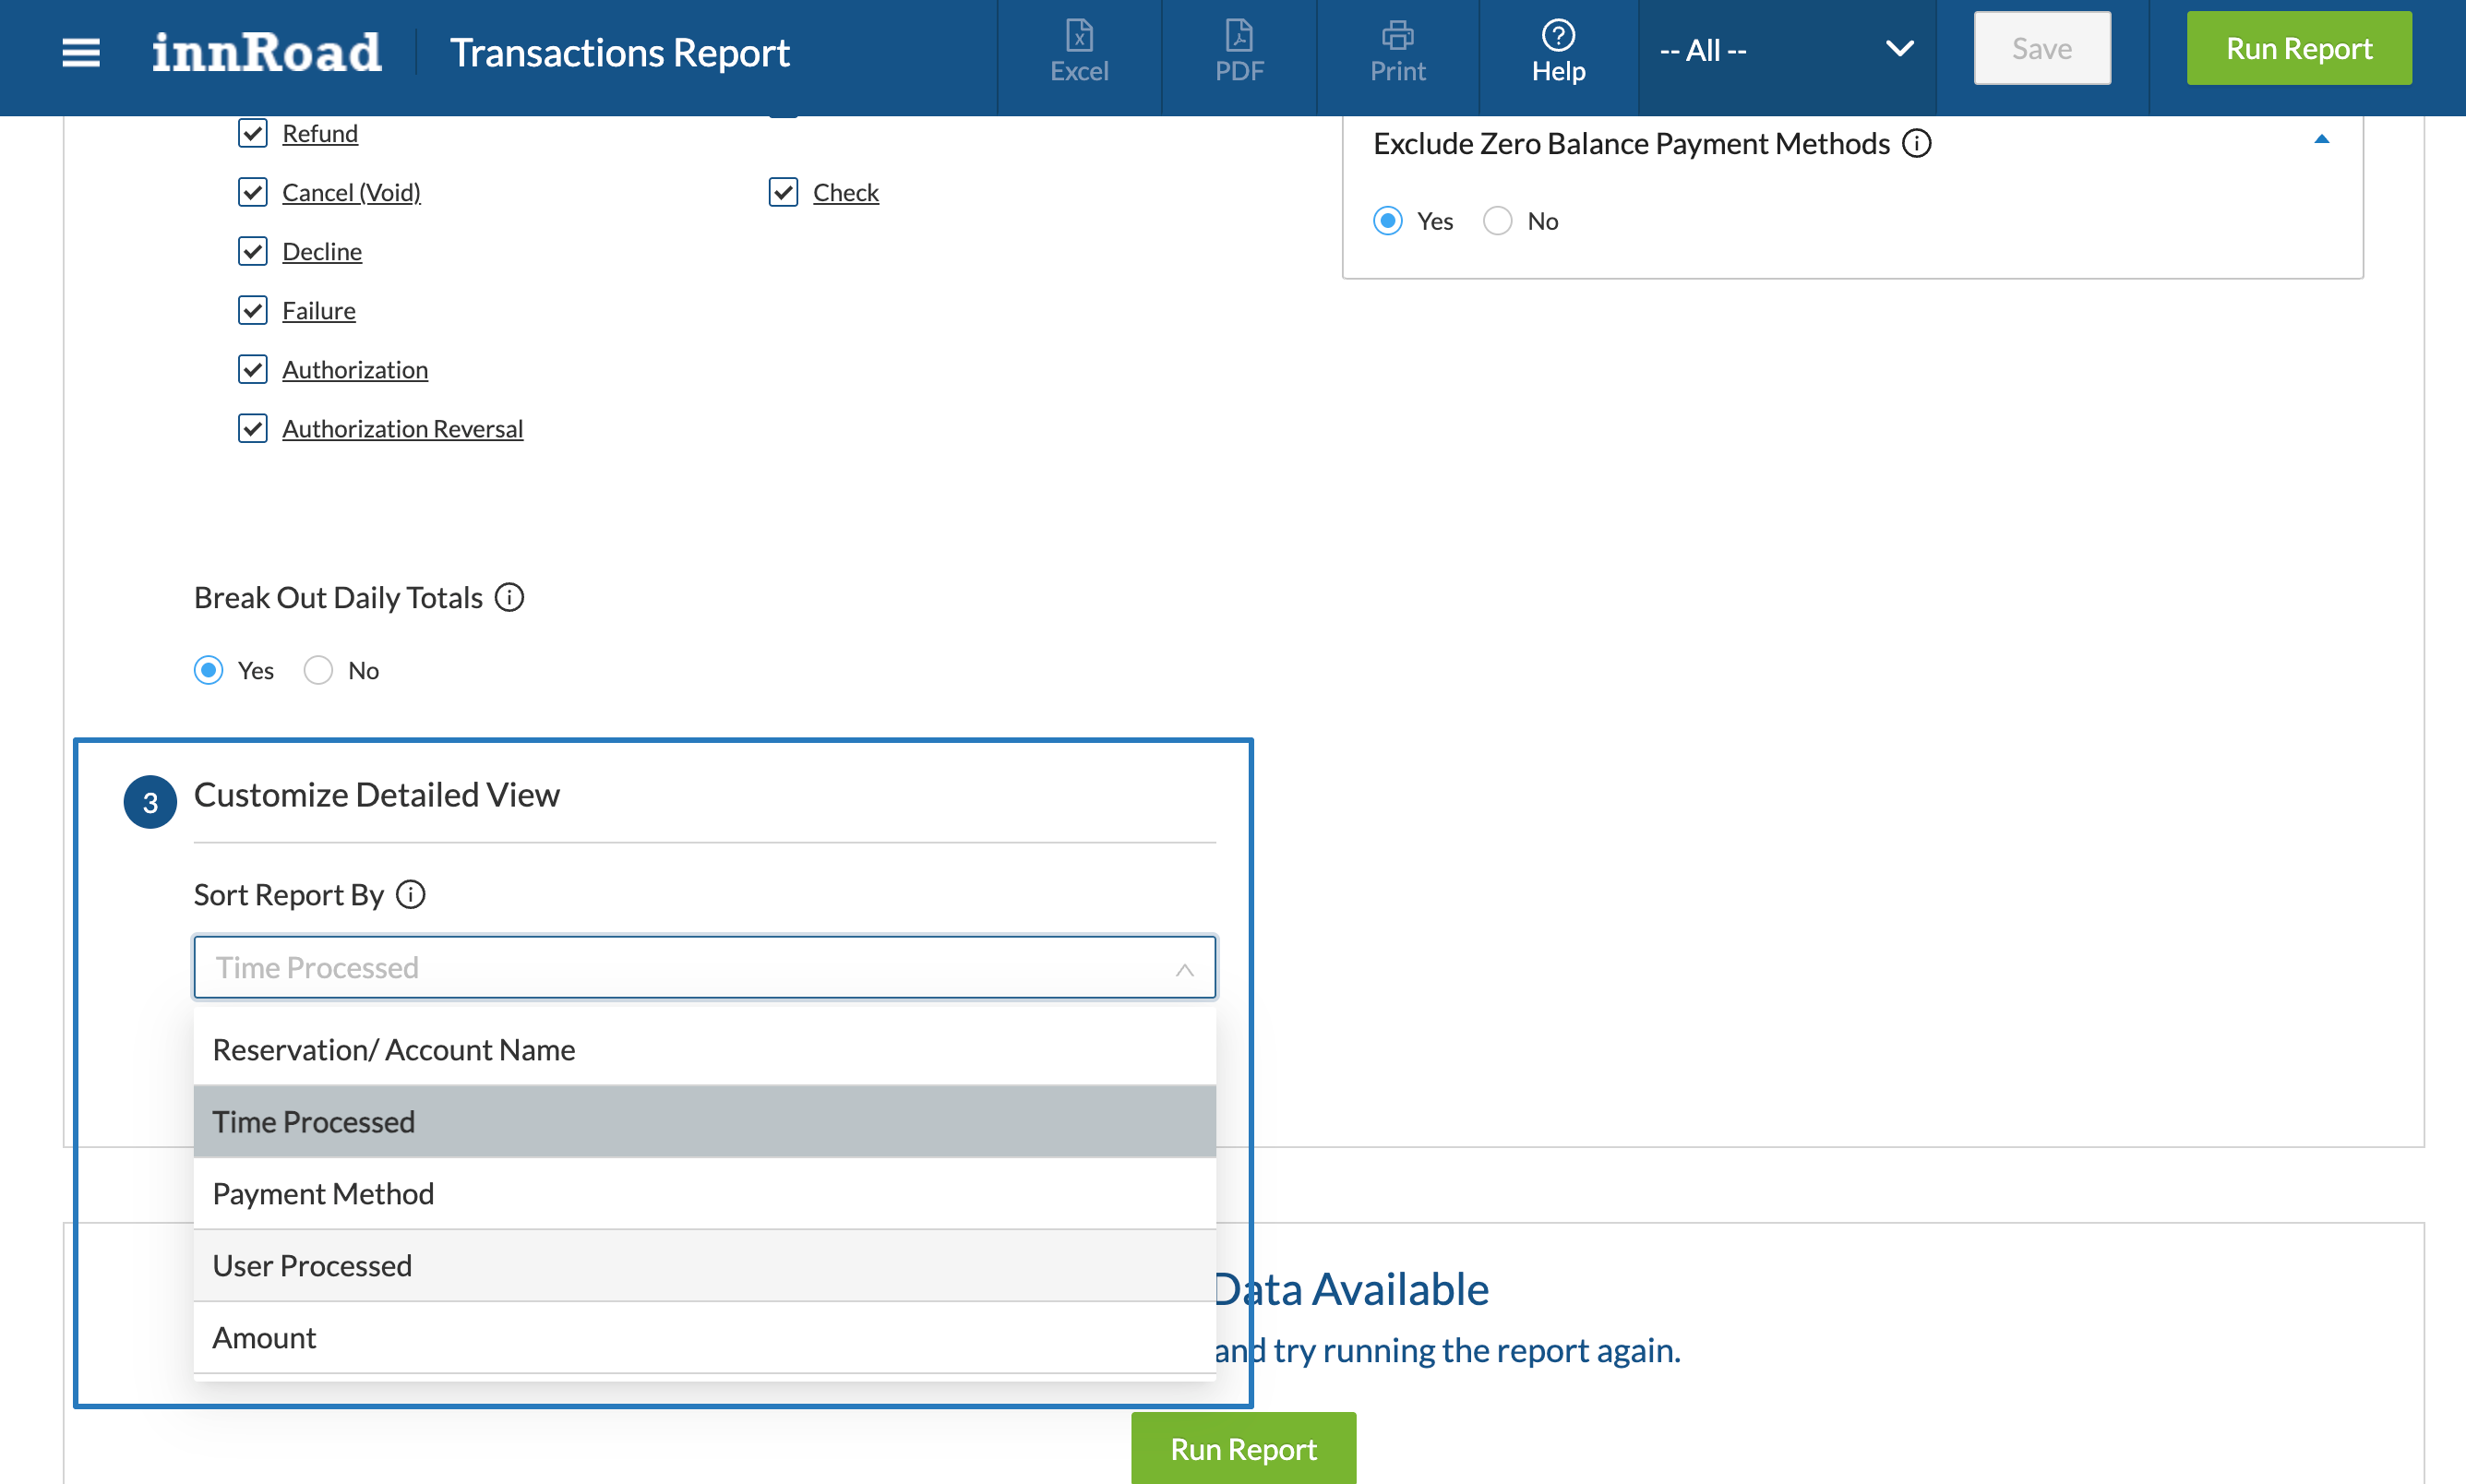Export report using PDF icon
Image resolution: width=2466 pixels, height=1484 pixels.
[1239, 52]
